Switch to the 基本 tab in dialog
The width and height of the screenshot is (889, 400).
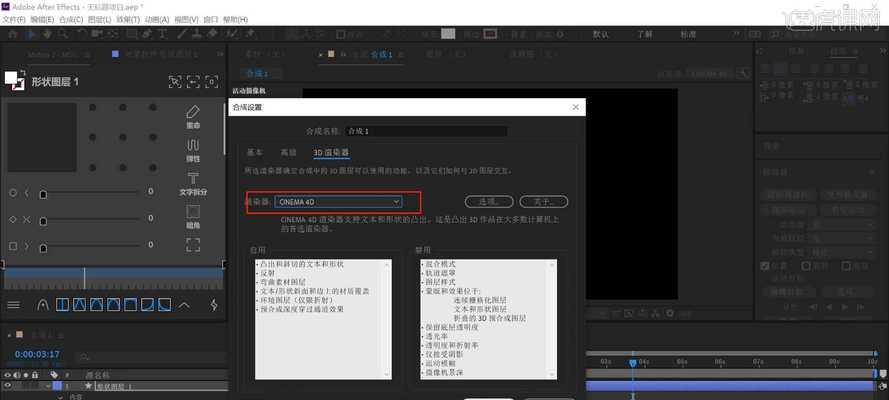coord(255,152)
